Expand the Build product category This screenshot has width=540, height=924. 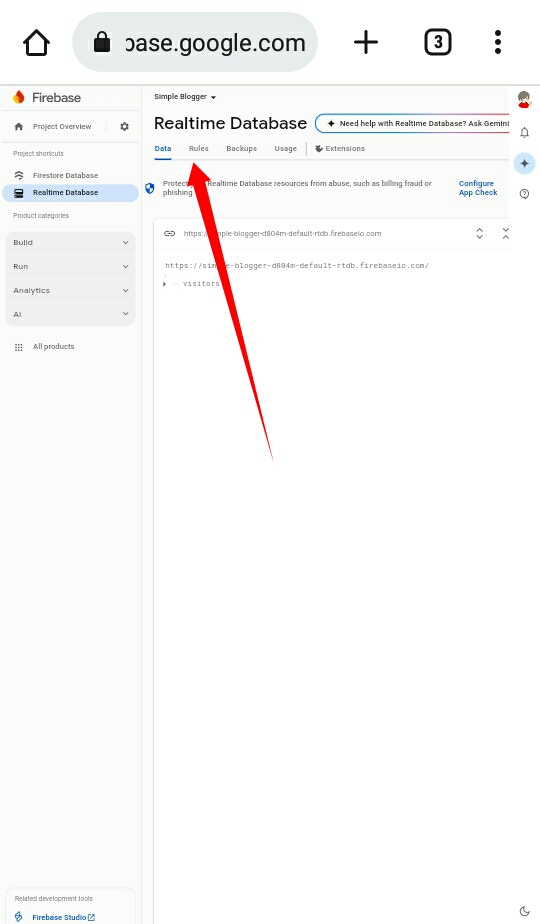(71, 242)
